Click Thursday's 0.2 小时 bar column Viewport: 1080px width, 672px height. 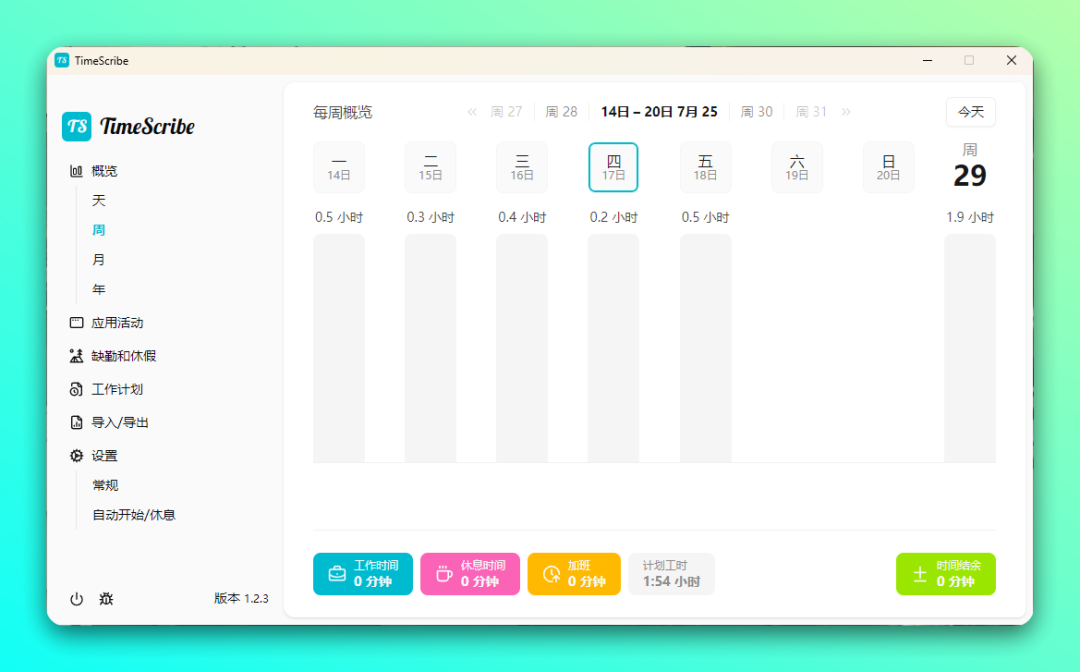click(613, 348)
